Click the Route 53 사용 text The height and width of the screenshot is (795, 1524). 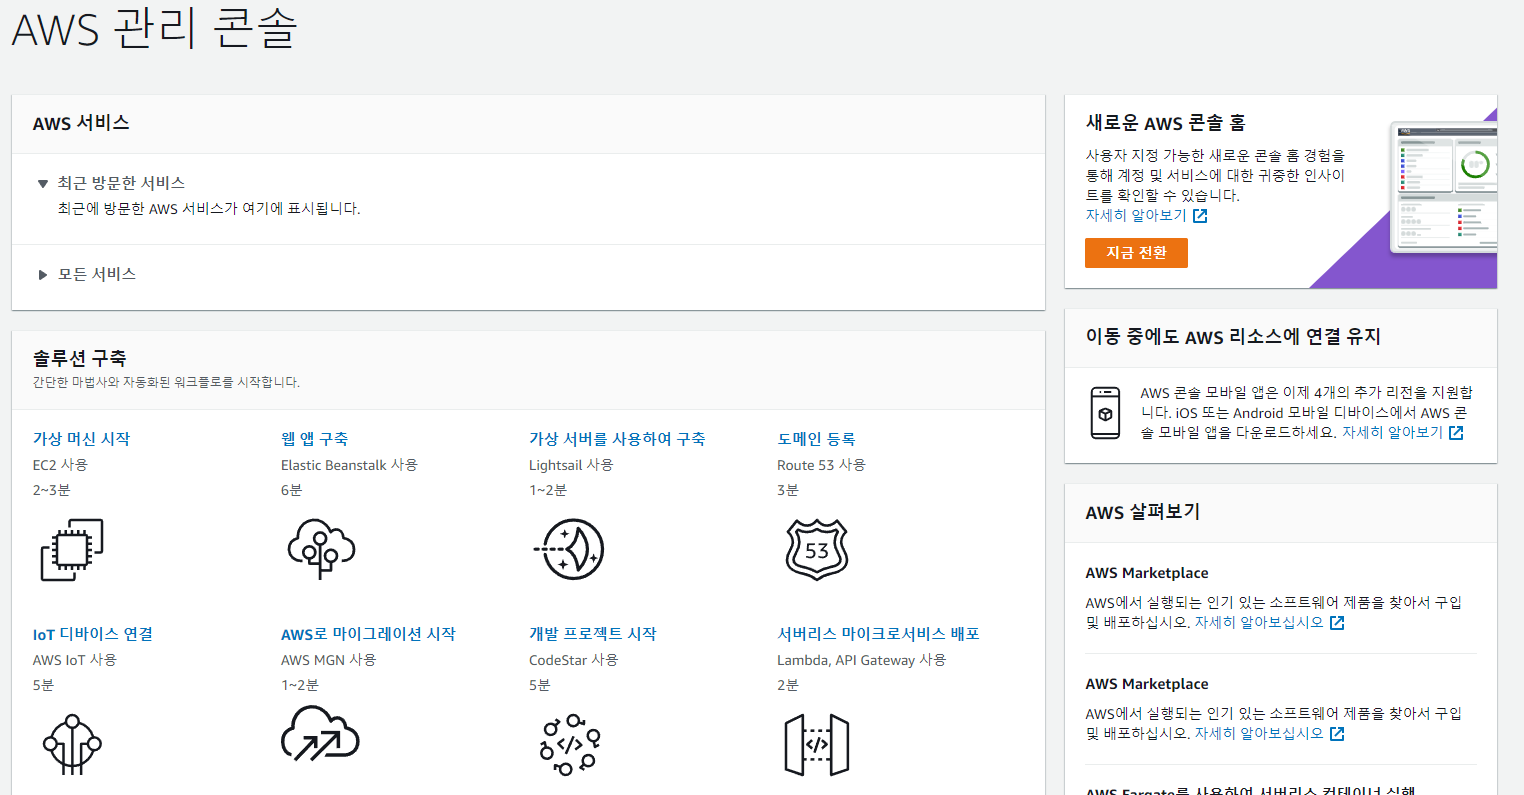click(821, 465)
